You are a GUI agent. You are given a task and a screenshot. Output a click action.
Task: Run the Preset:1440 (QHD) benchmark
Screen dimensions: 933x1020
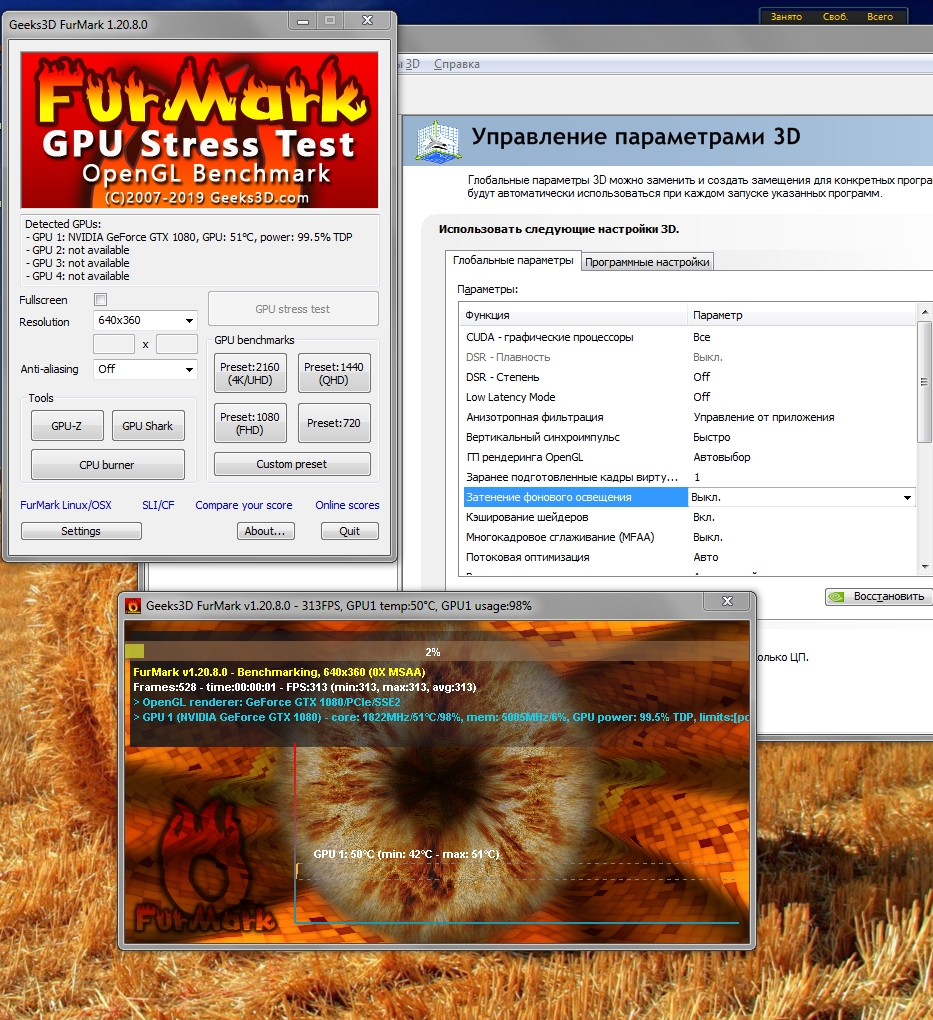click(x=334, y=373)
